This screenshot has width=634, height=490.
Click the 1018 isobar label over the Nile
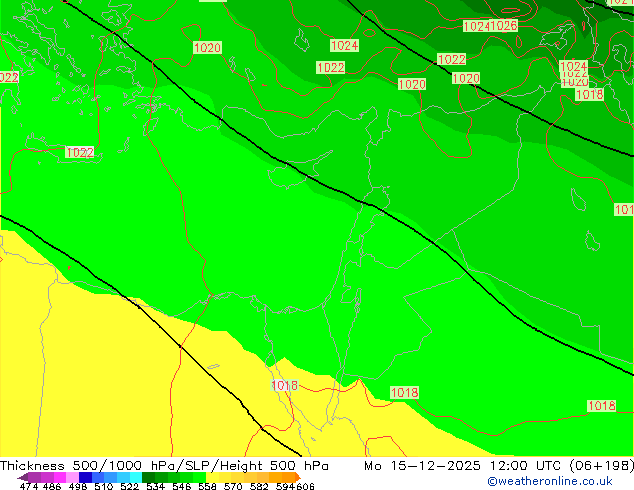click(x=285, y=385)
